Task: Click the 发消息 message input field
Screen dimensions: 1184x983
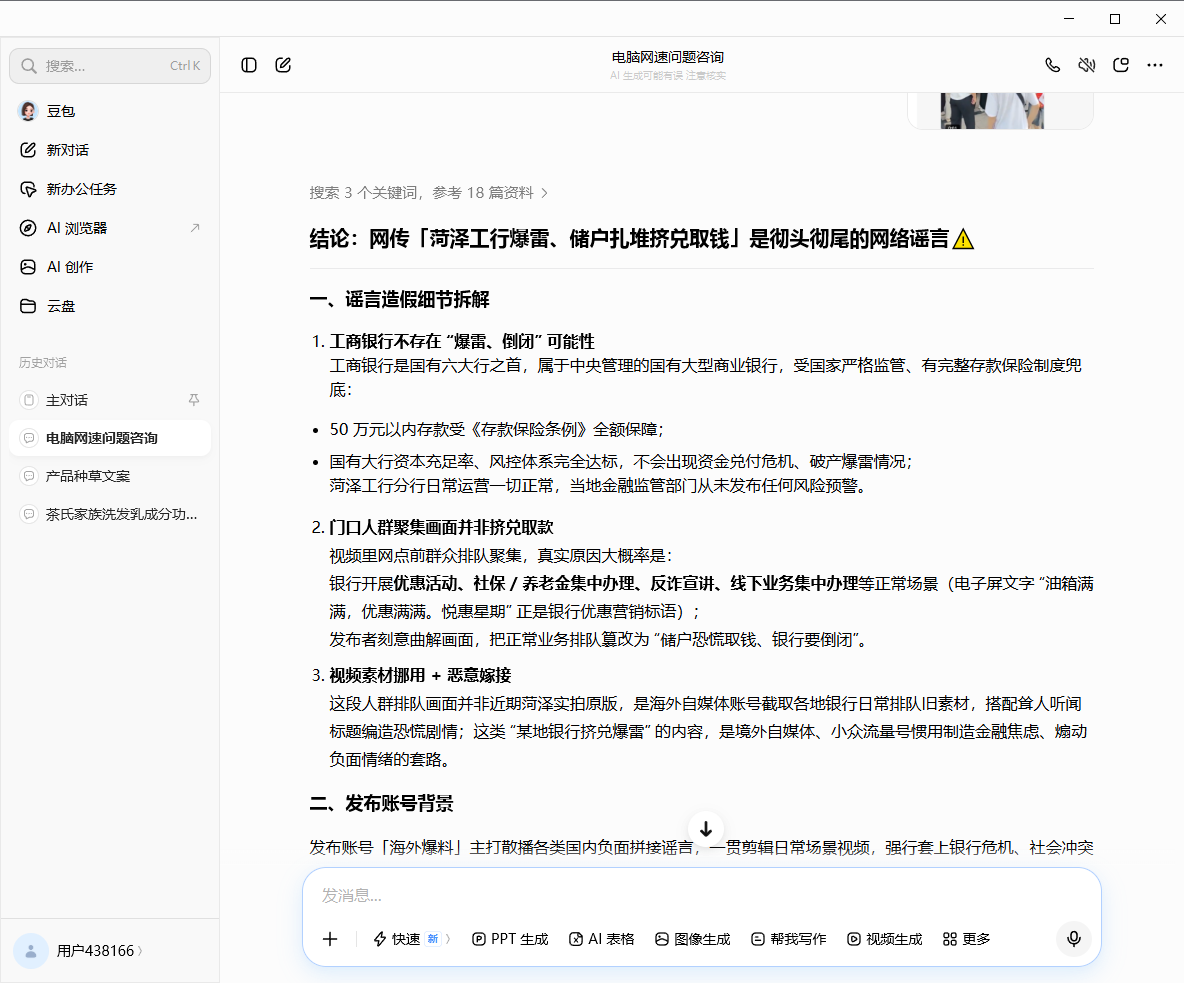Action: point(701,895)
